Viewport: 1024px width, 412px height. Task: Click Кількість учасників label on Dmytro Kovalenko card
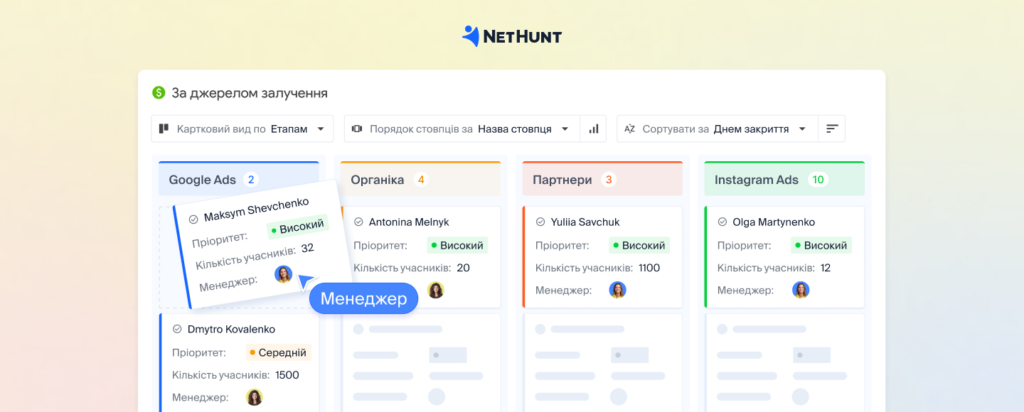tap(221, 375)
